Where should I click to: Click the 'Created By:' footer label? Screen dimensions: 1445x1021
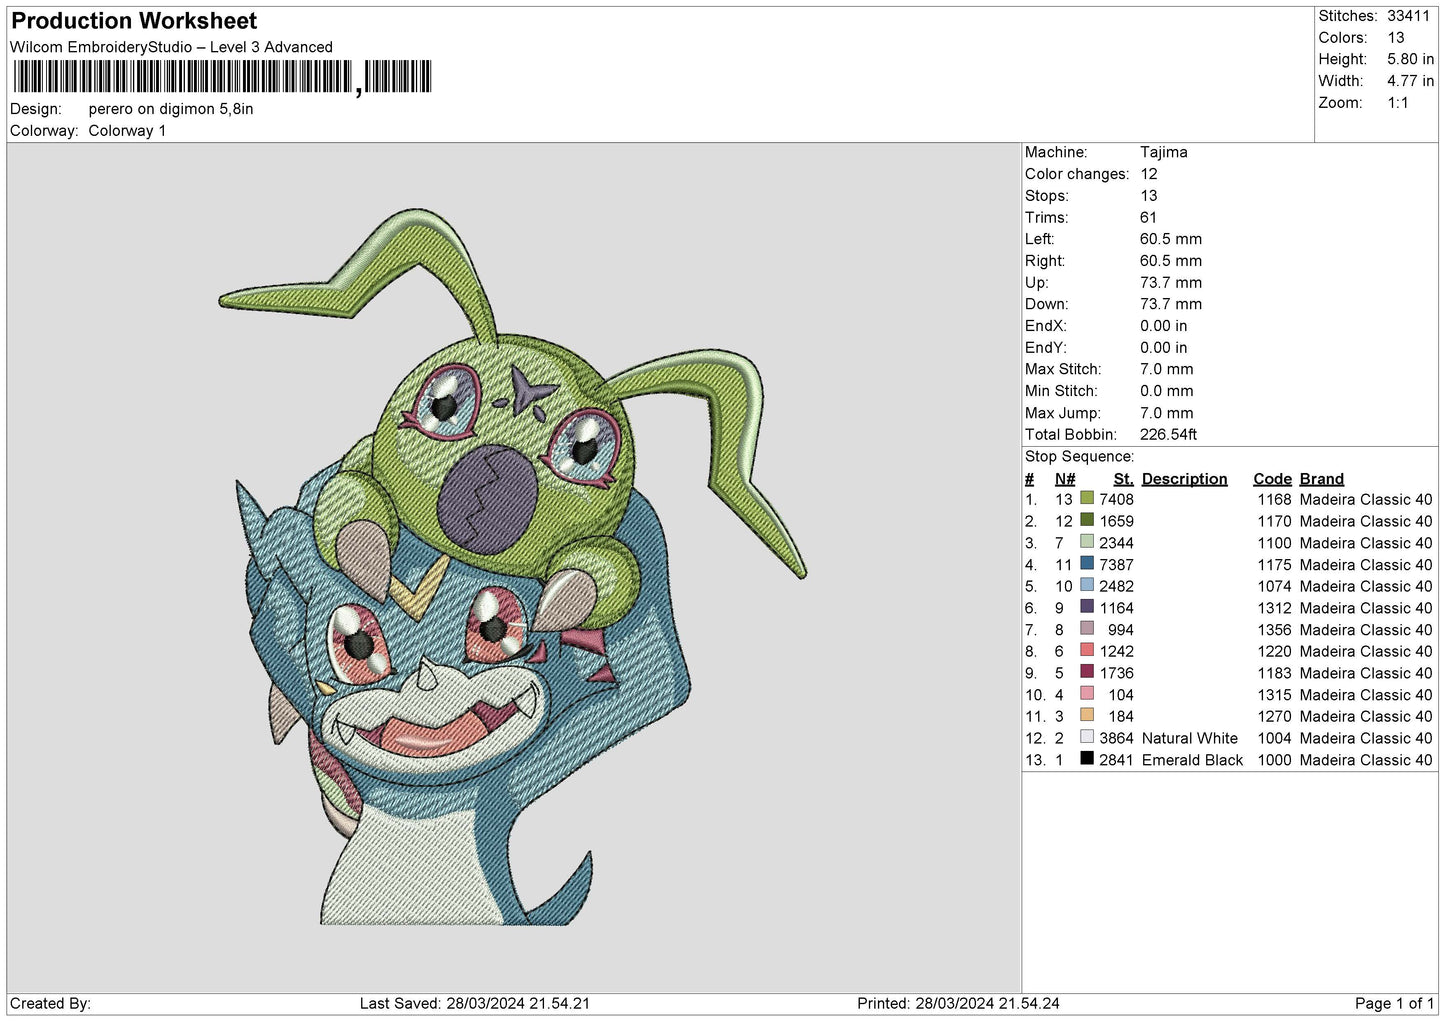50,1003
